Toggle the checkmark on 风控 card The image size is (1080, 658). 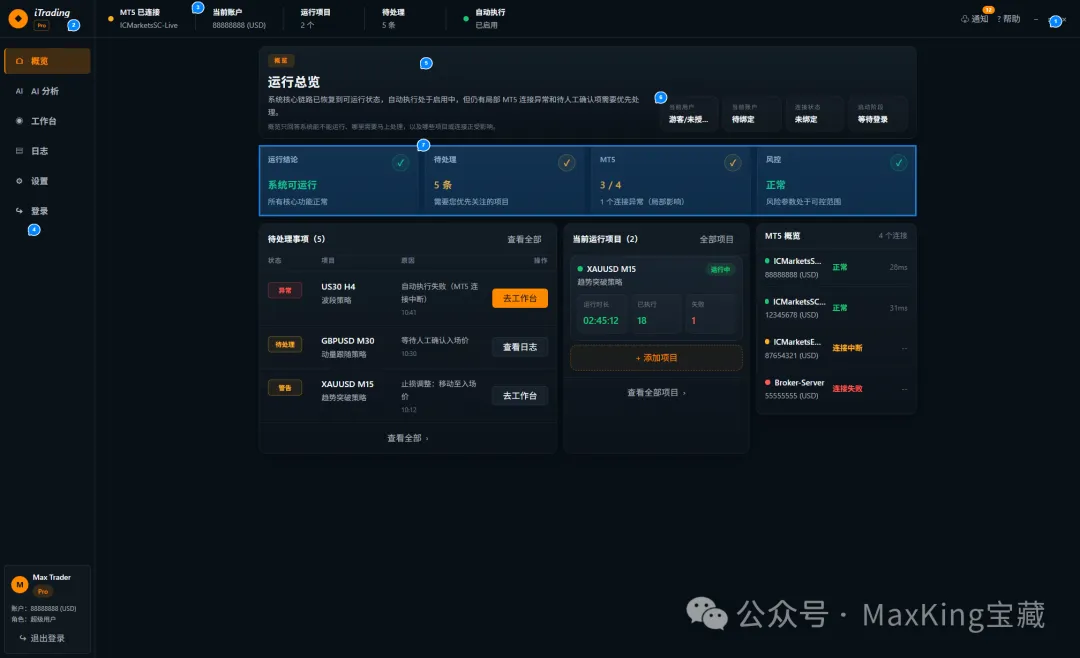(898, 163)
